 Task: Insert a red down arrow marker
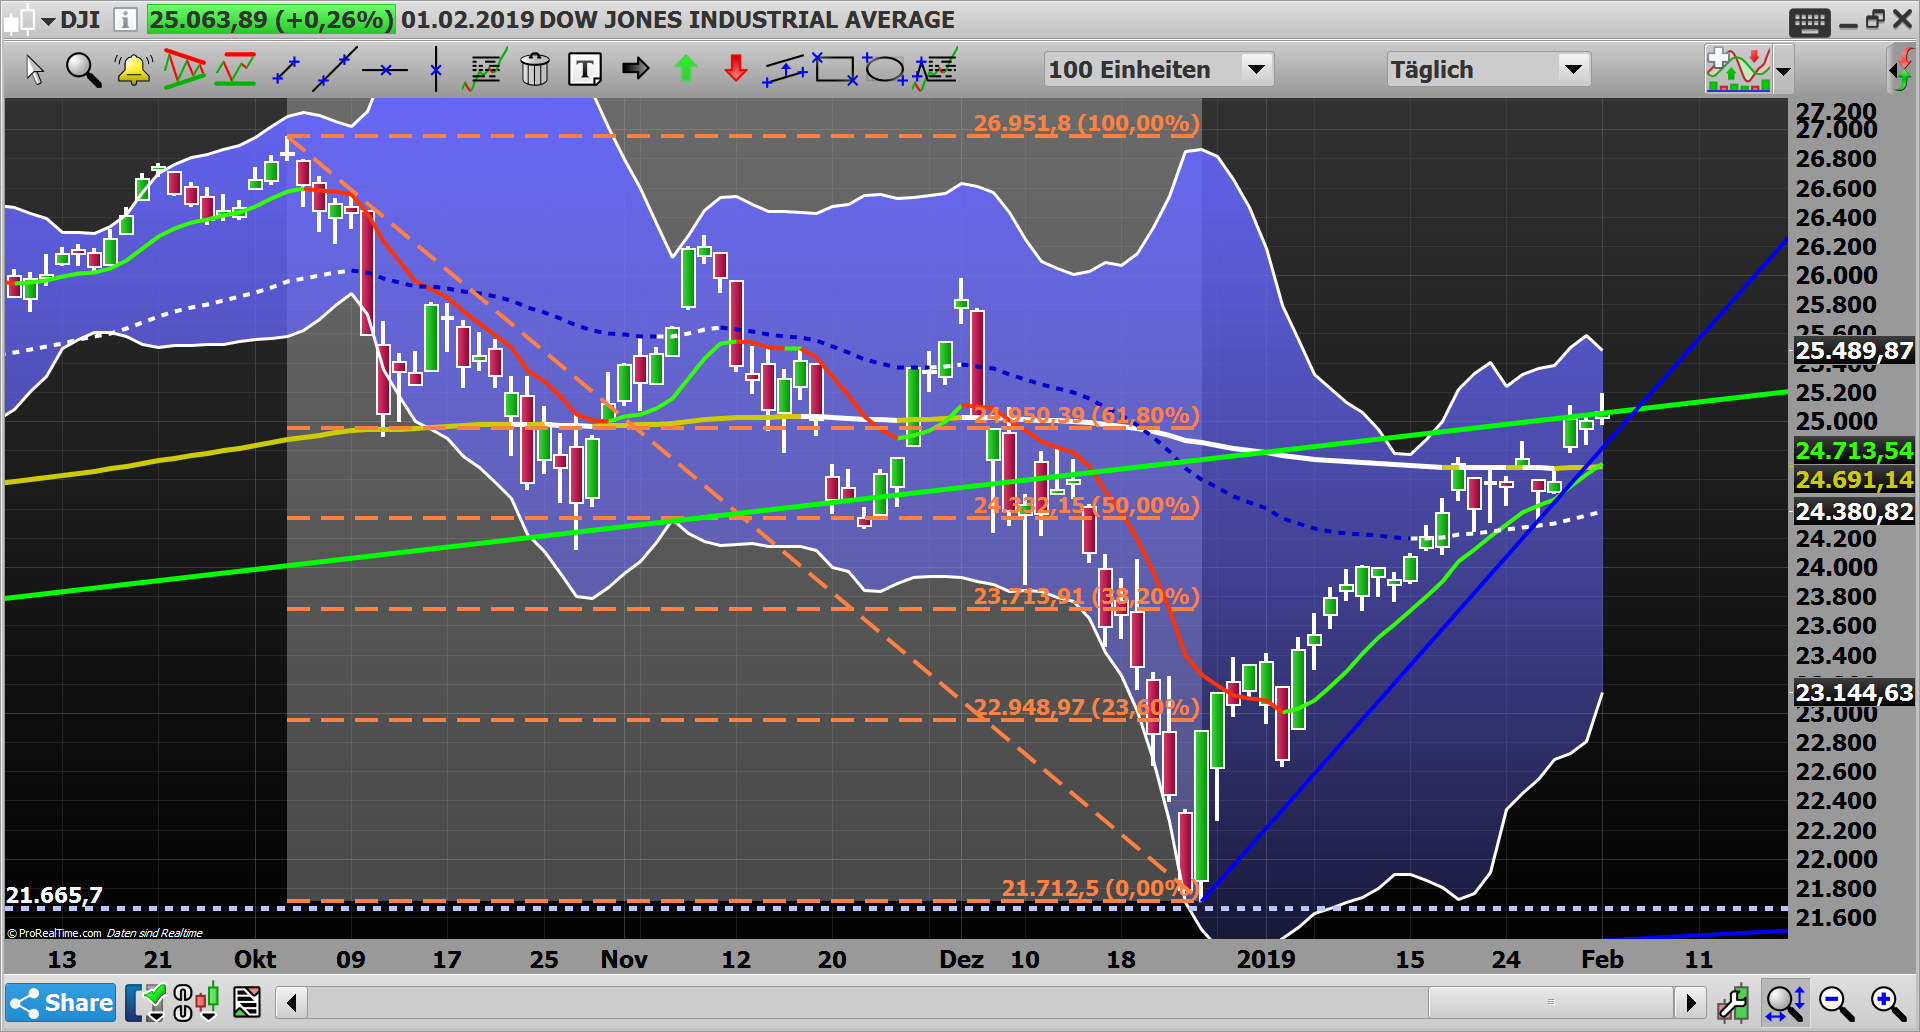coord(736,69)
